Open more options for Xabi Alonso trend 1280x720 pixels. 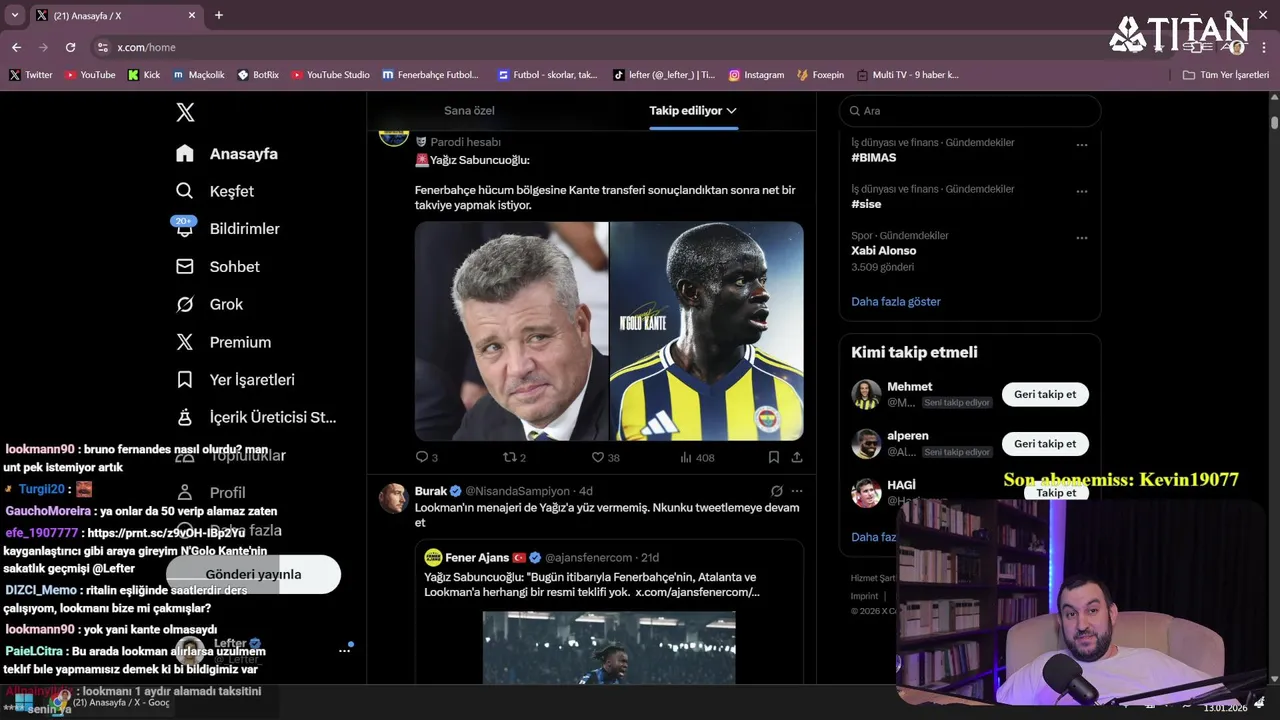[x=1082, y=238]
